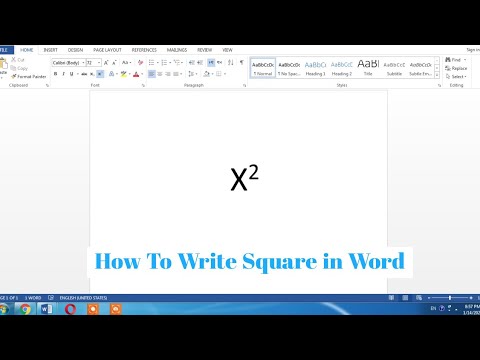Image resolution: width=480 pixels, height=360 pixels.
Task: Increase paragraph indent
Action: click(200, 62)
